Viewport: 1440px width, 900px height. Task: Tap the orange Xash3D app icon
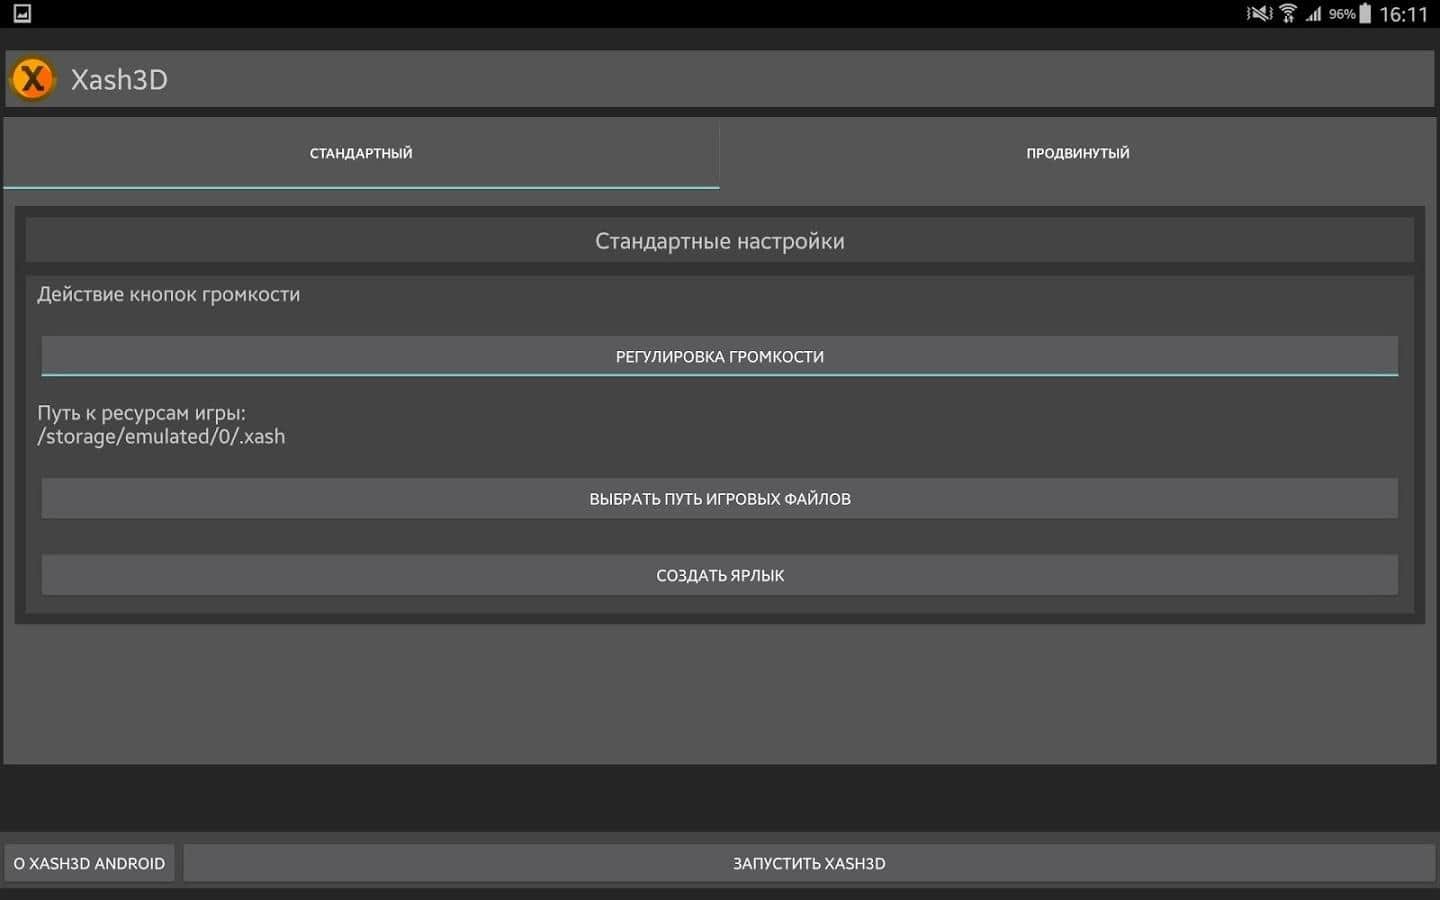[33, 79]
